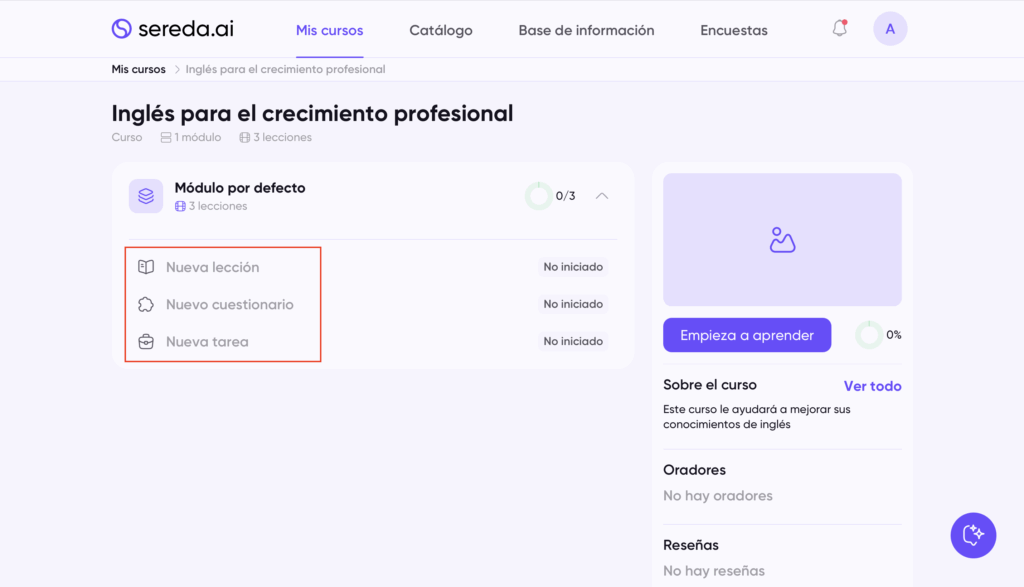
Task: Open the notifications bell
Action: [x=840, y=29]
